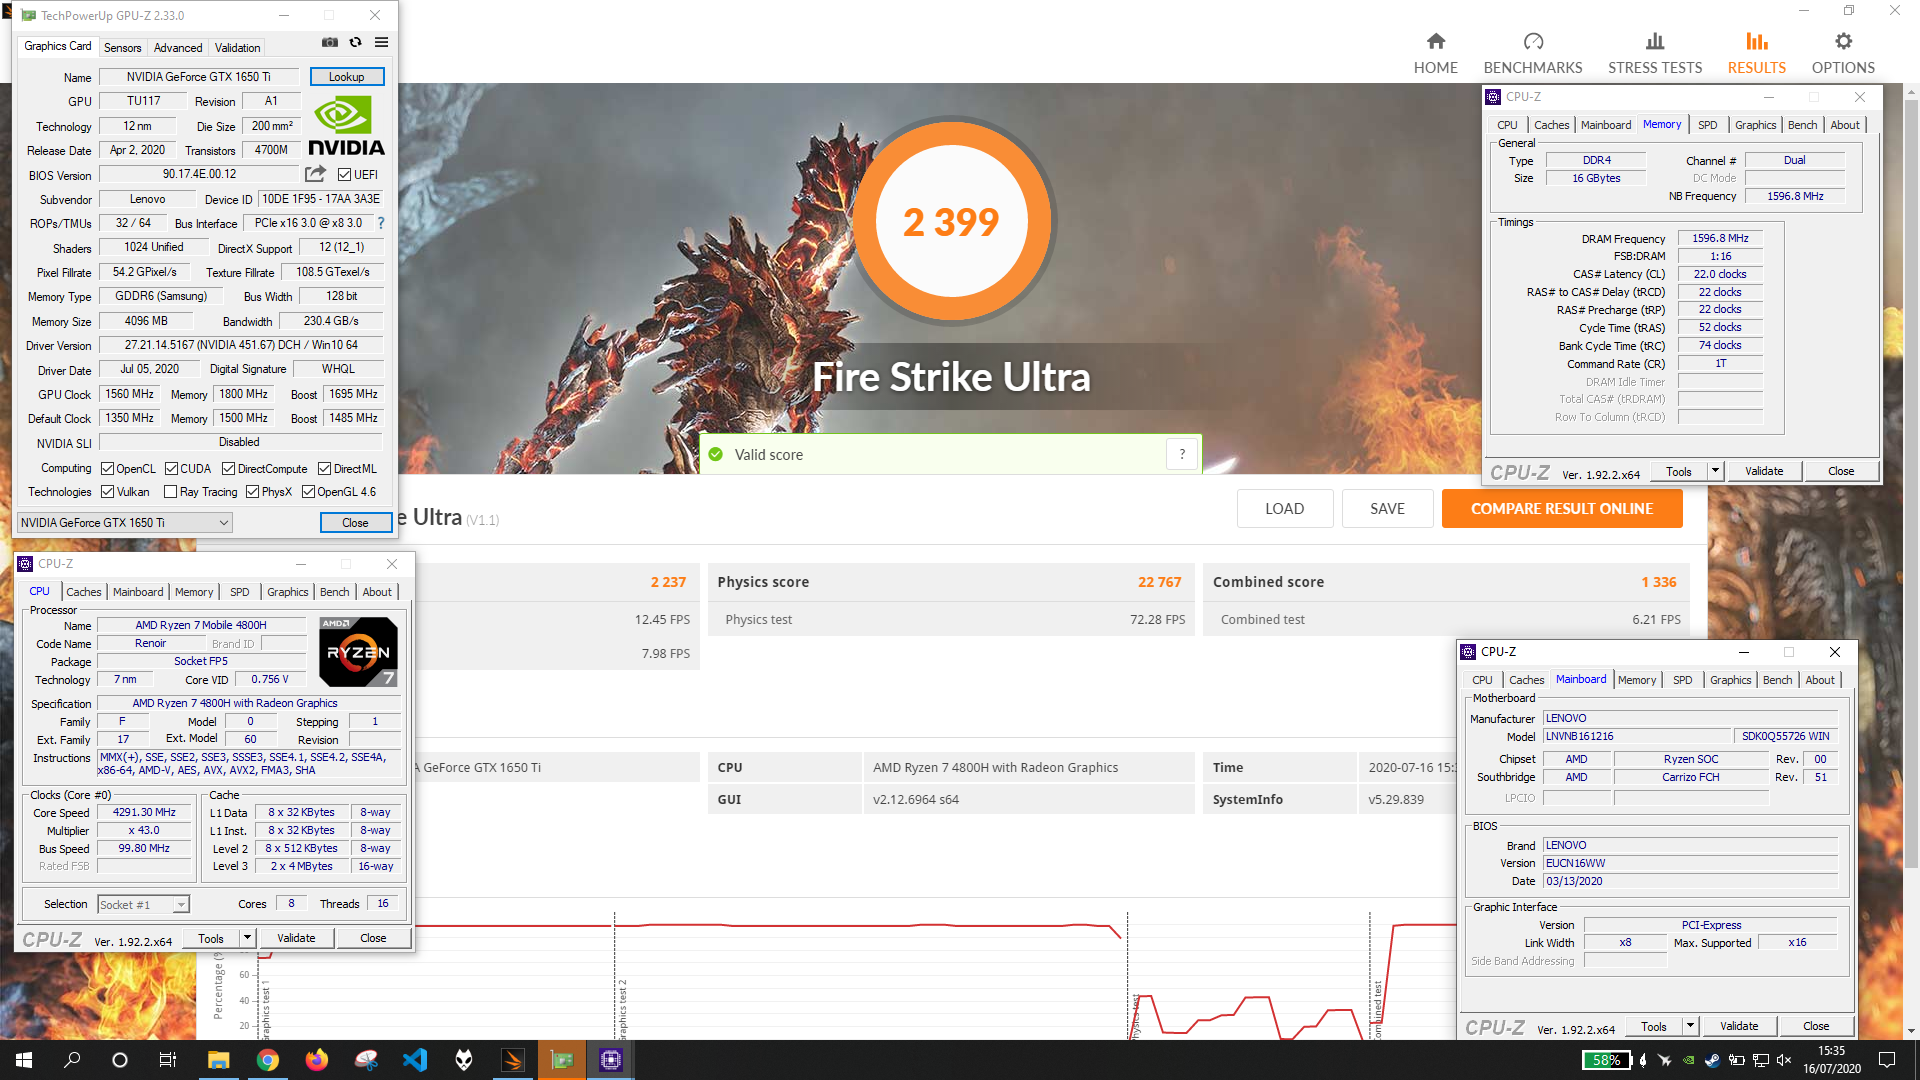Toggle the UEFI checkbox in GPU-Z

click(344, 174)
